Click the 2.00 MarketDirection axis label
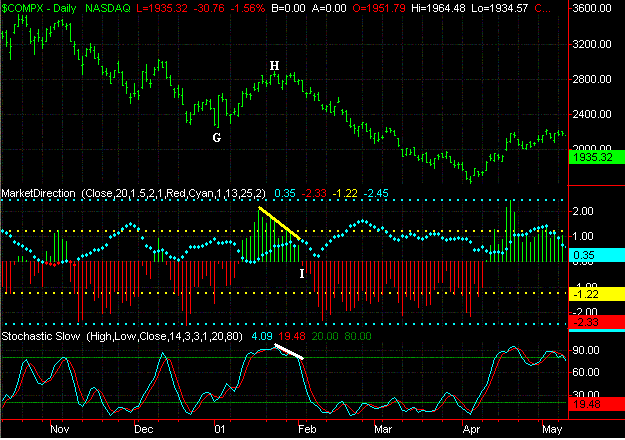The height and width of the screenshot is (440, 625). (x=582, y=211)
